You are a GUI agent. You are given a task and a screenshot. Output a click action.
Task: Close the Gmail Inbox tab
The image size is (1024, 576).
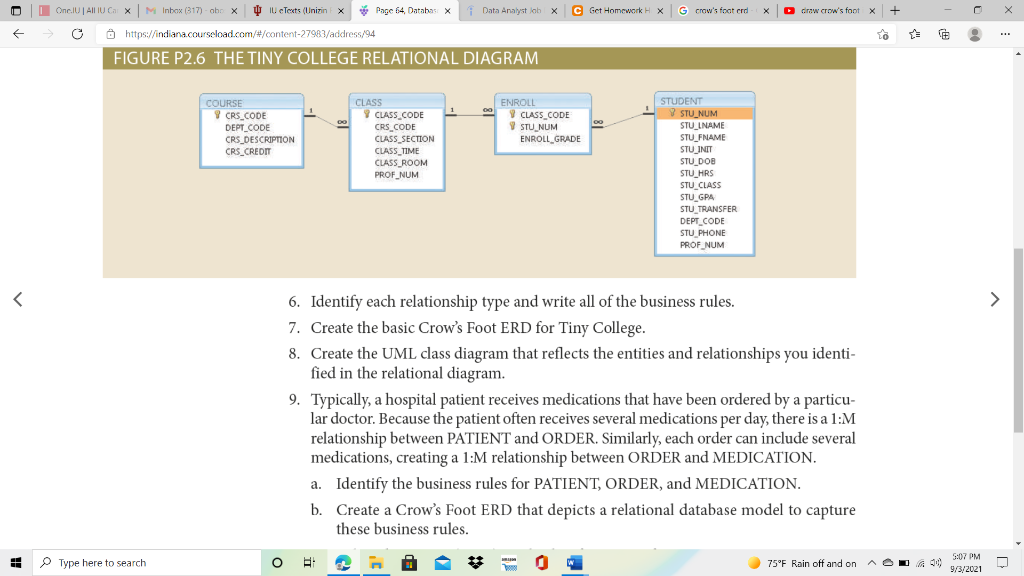coord(234,10)
